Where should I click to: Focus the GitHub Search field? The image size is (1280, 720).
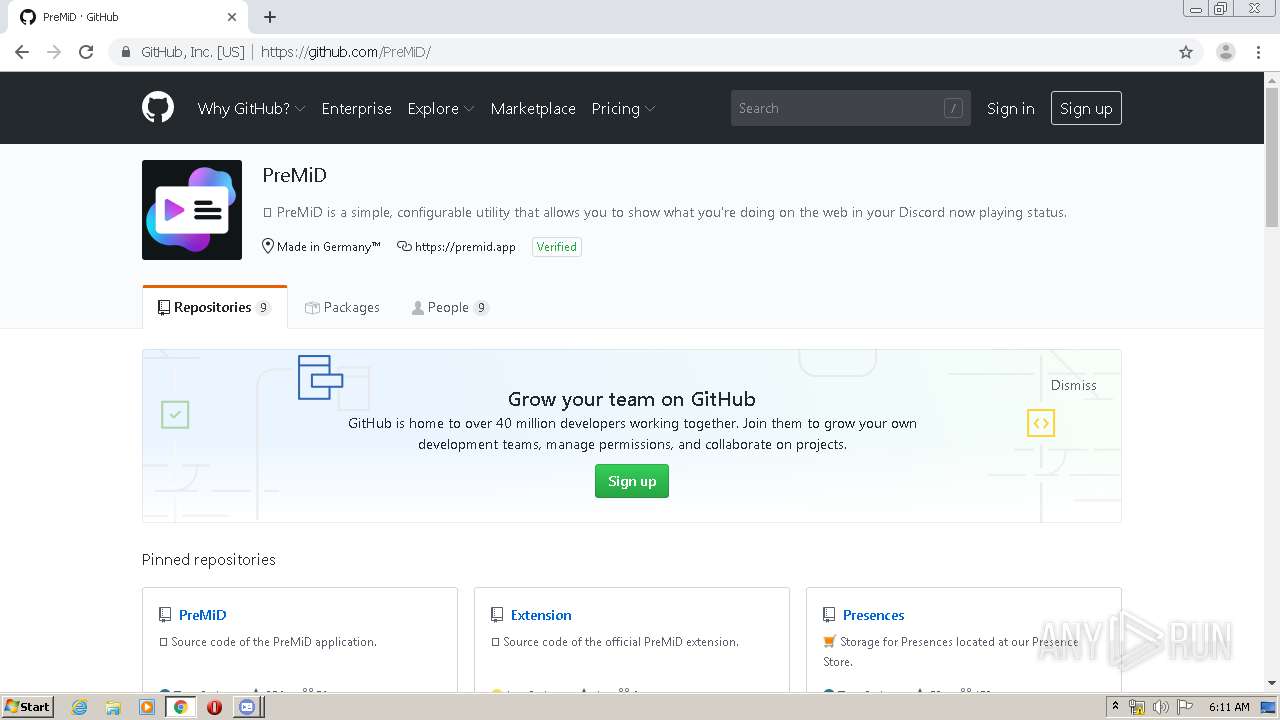850,108
